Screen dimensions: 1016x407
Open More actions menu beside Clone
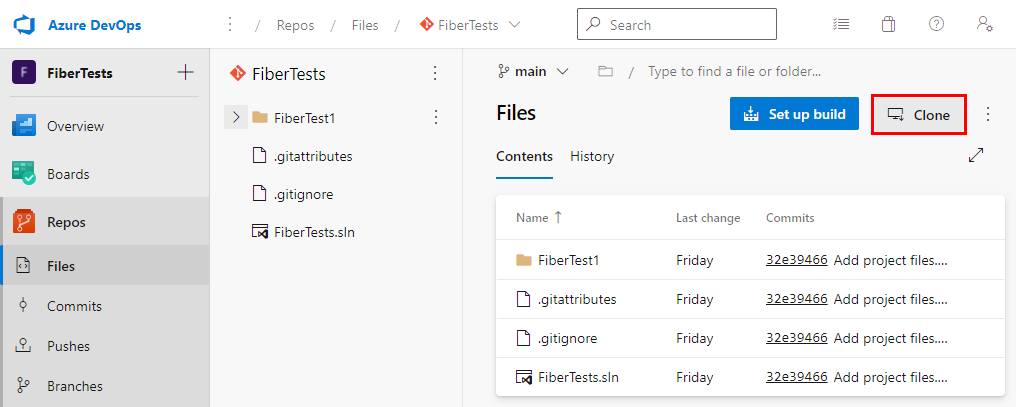click(988, 114)
